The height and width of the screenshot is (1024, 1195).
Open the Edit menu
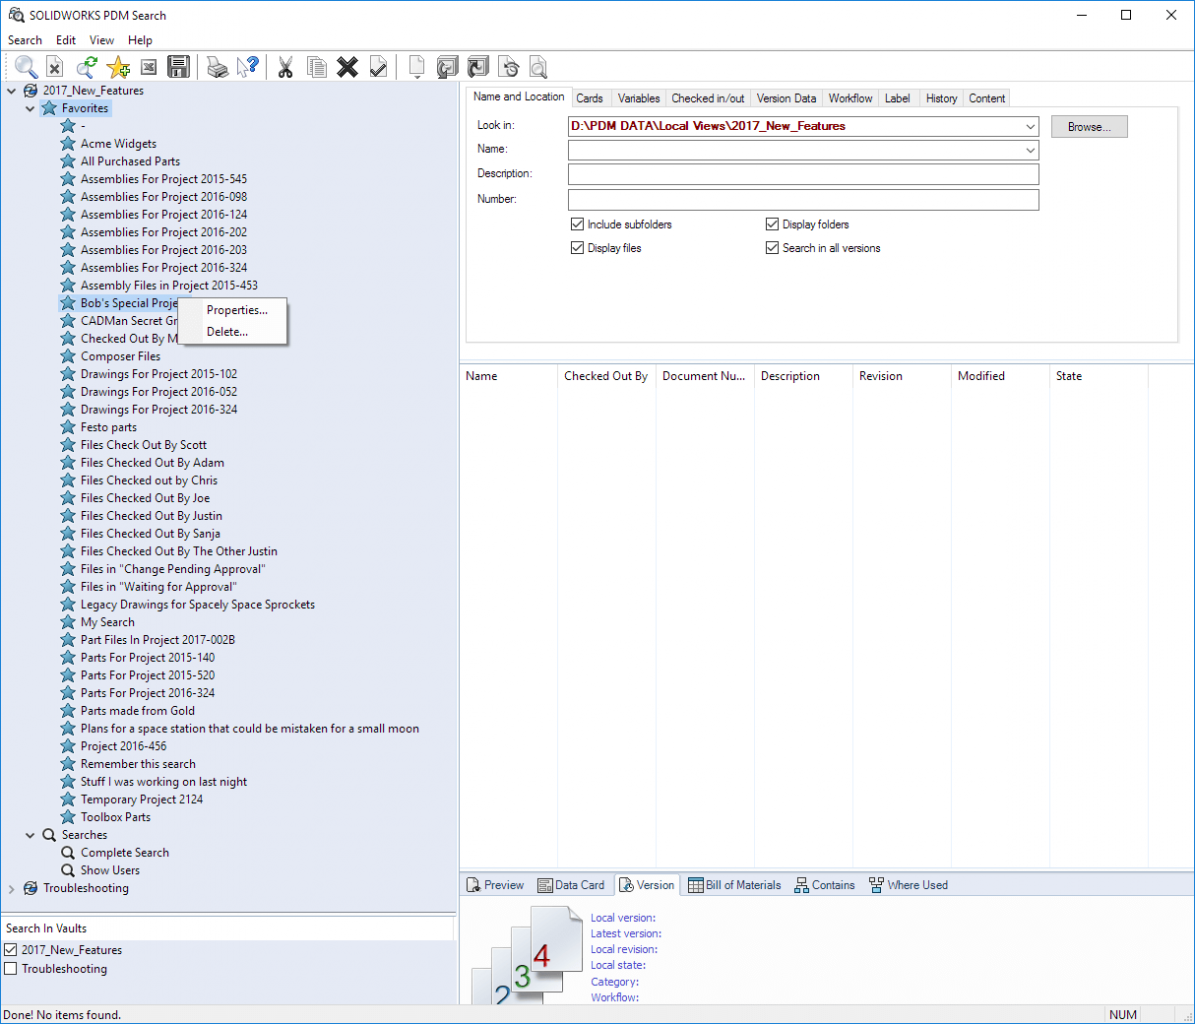tap(66, 40)
